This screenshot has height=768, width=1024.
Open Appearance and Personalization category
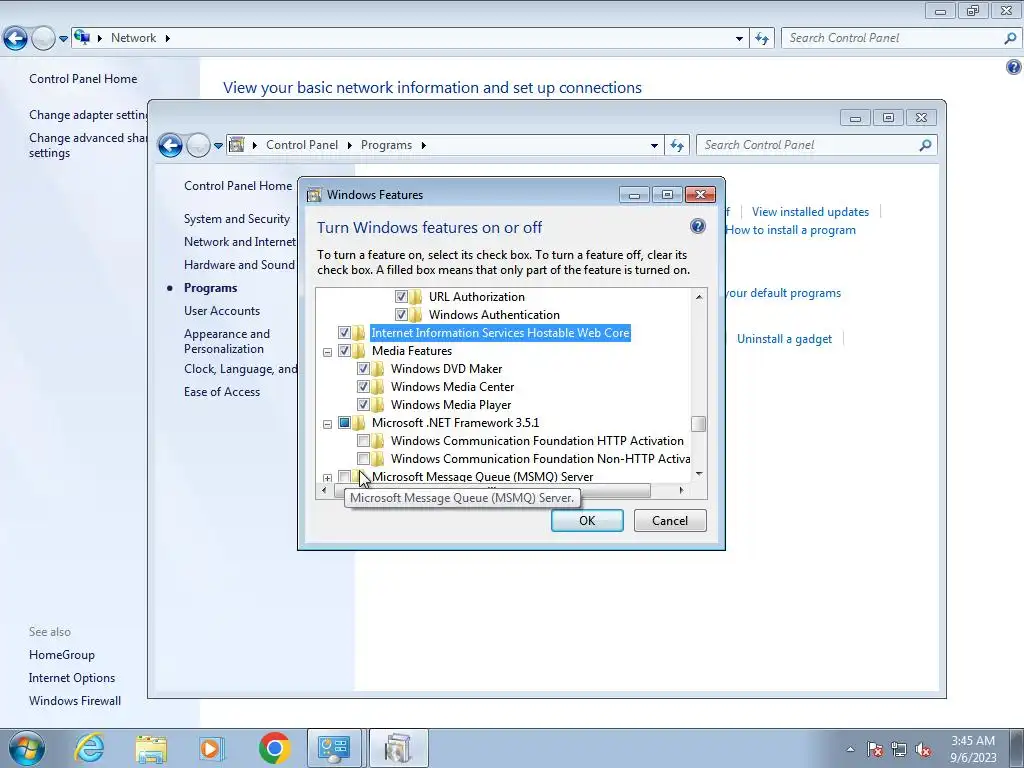(x=227, y=341)
